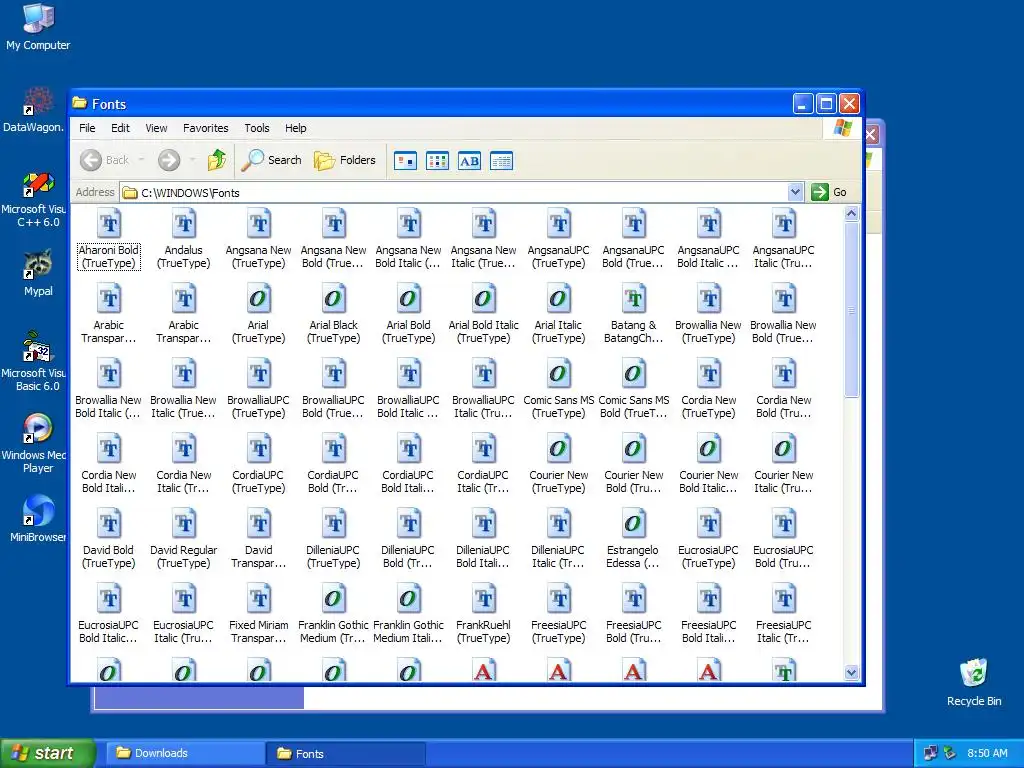Image resolution: width=1024 pixels, height=768 pixels.
Task: Open the Back history dropdown arrow
Action: pyautogui.click(x=141, y=160)
